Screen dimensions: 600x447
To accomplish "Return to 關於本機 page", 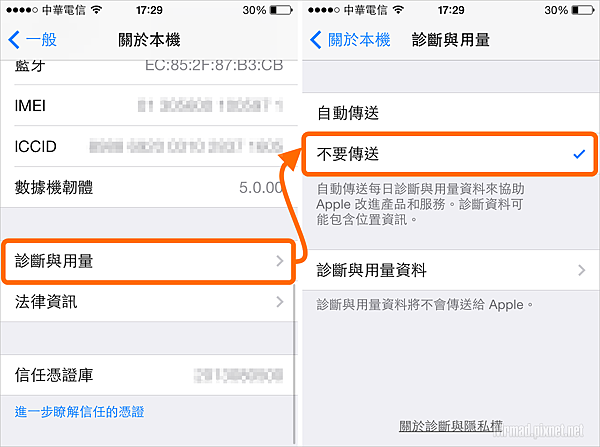I will click(350, 40).
